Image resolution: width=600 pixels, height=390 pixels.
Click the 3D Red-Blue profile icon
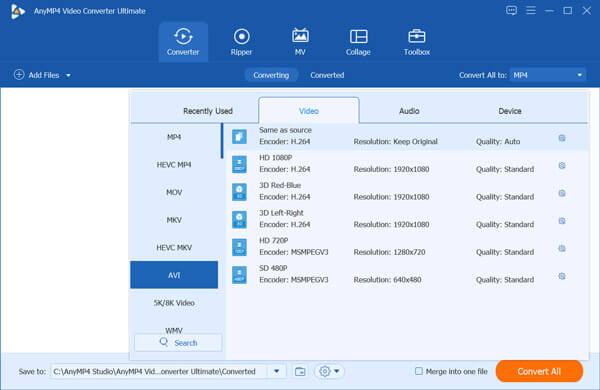tap(239, 192)
